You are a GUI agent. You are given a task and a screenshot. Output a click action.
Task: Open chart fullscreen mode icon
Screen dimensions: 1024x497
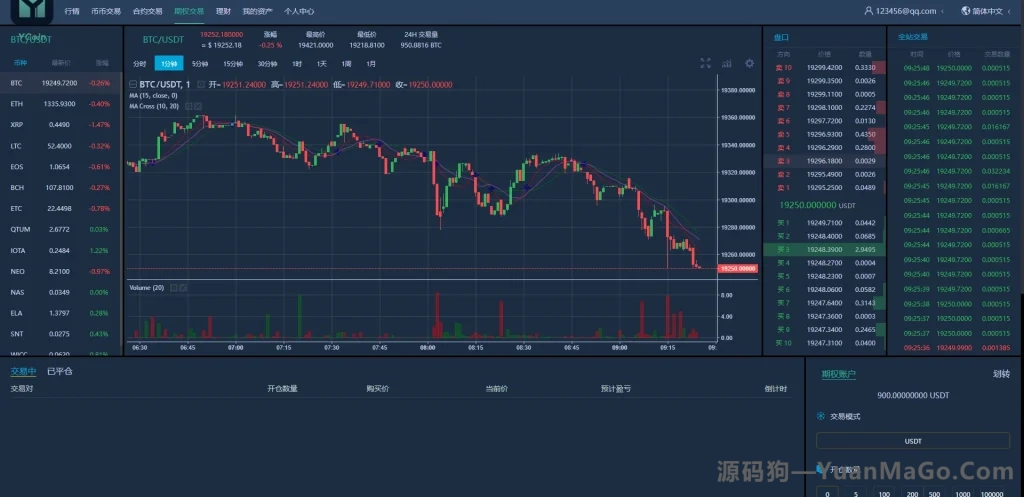coord(705,63)
